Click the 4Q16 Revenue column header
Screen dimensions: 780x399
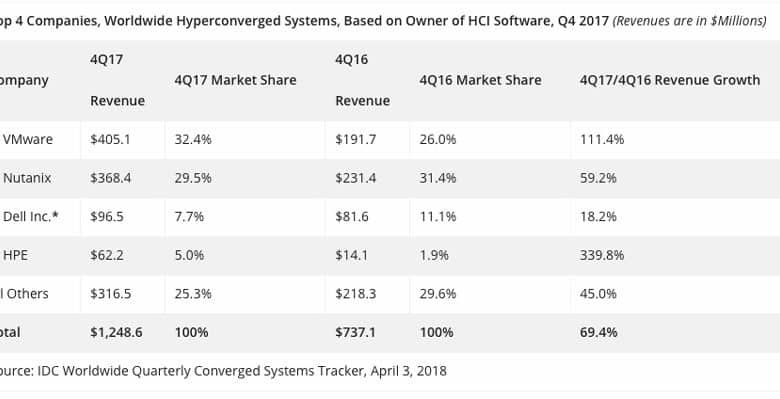point(362,80)
